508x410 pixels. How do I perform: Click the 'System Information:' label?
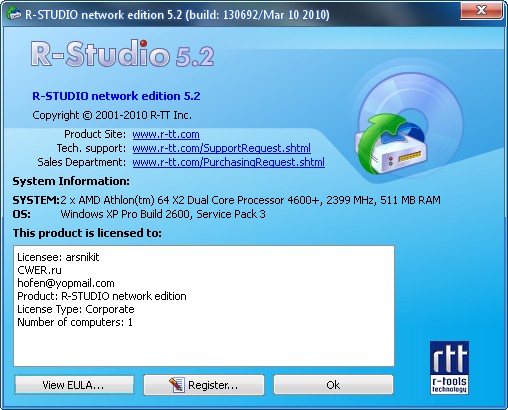(x=71, y=181)
